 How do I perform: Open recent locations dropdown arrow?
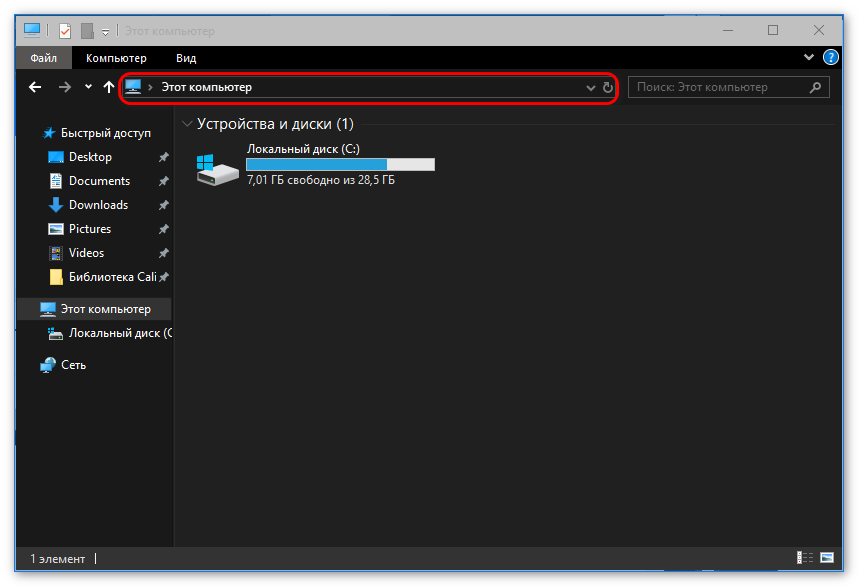pyautogui.click(x=88, y=88)
